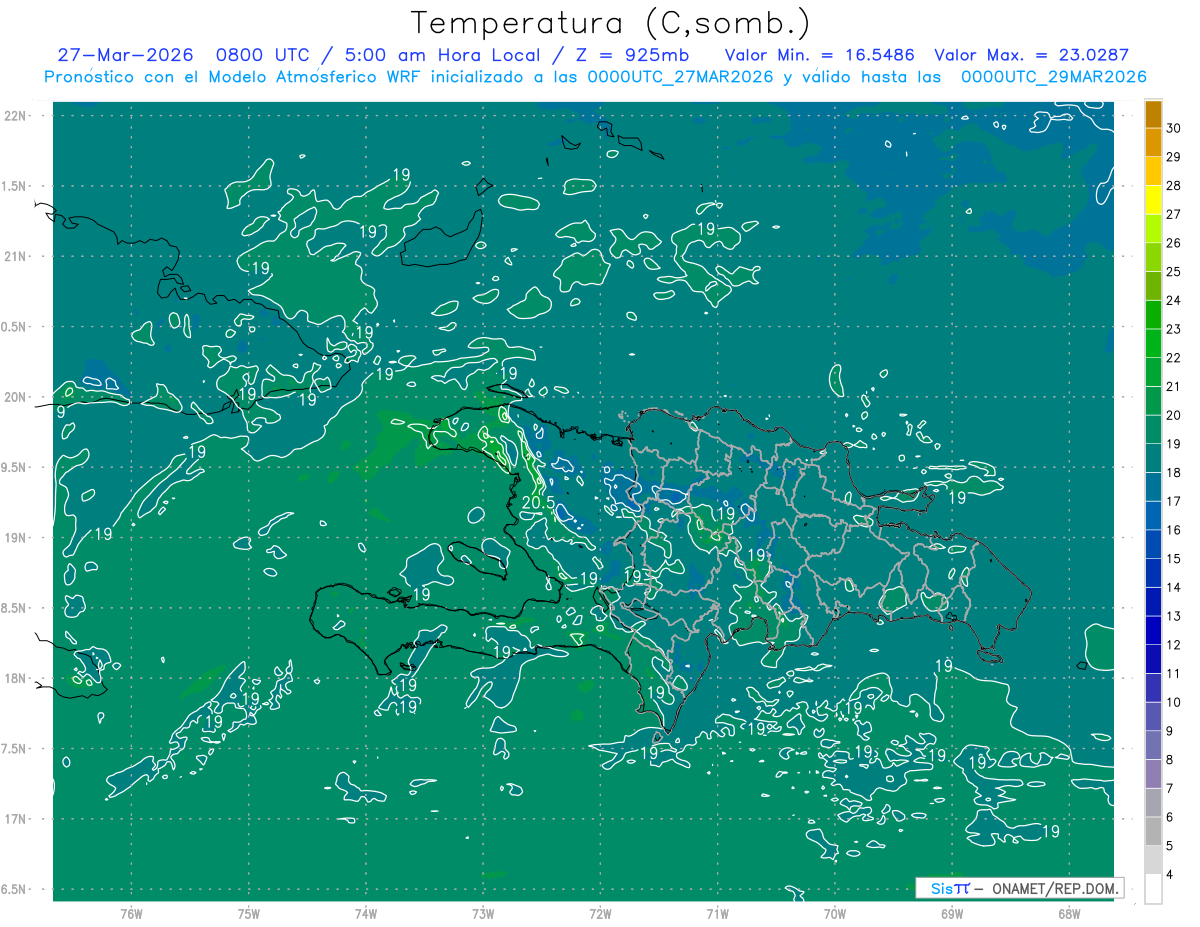The height and width of the screenshot is (927, 1200).
Task: Click the Temperatura (C,somb.) title
Action: [611, 23]
